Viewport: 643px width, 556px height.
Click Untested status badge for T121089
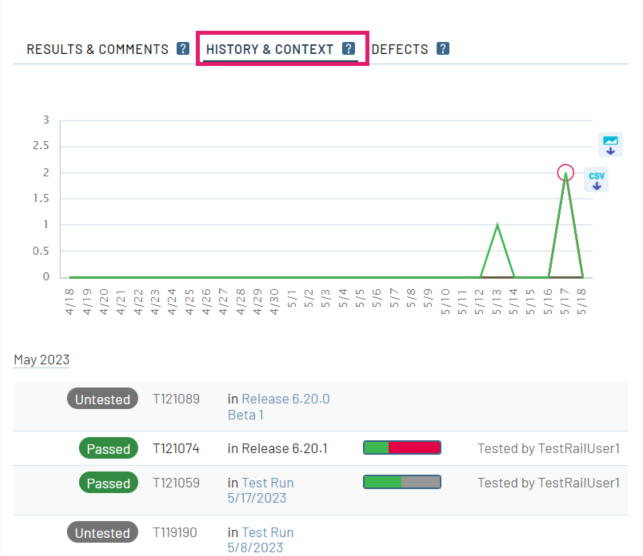(x=102, y=399)
